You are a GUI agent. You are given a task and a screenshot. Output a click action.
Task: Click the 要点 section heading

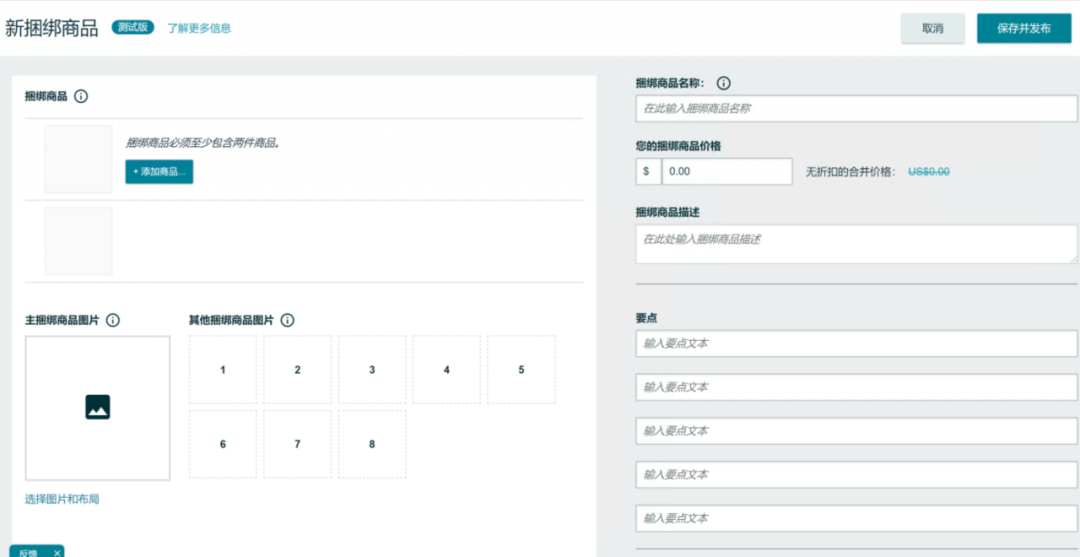pos(645,319)
